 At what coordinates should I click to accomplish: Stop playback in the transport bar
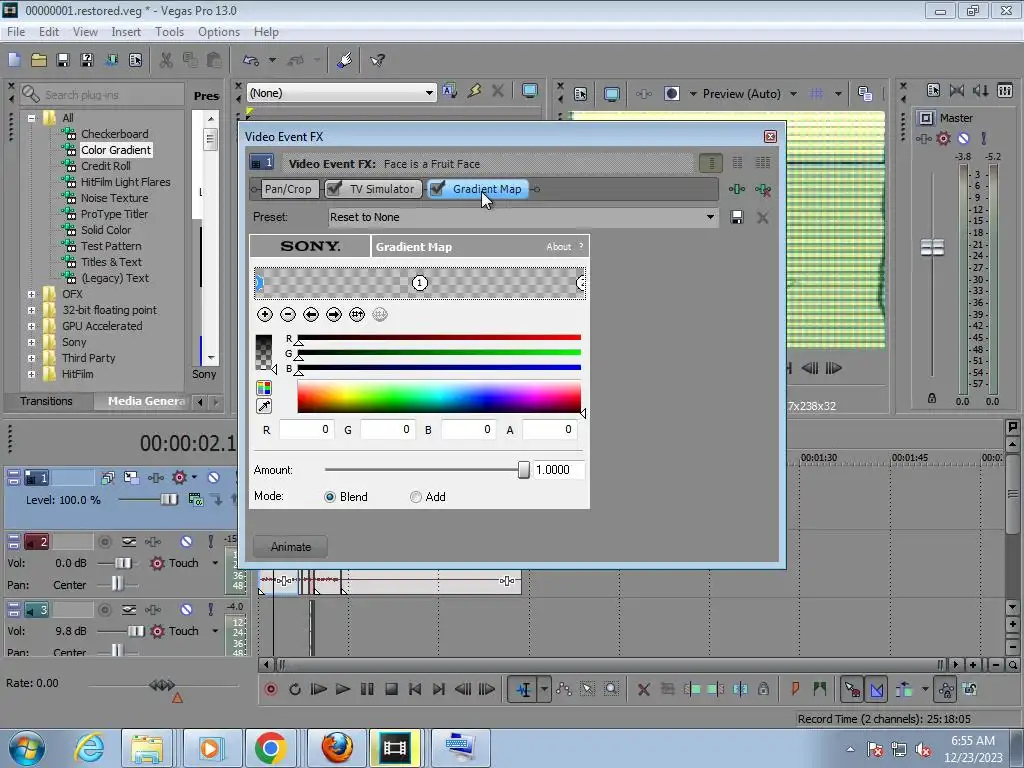click(391, 689)
